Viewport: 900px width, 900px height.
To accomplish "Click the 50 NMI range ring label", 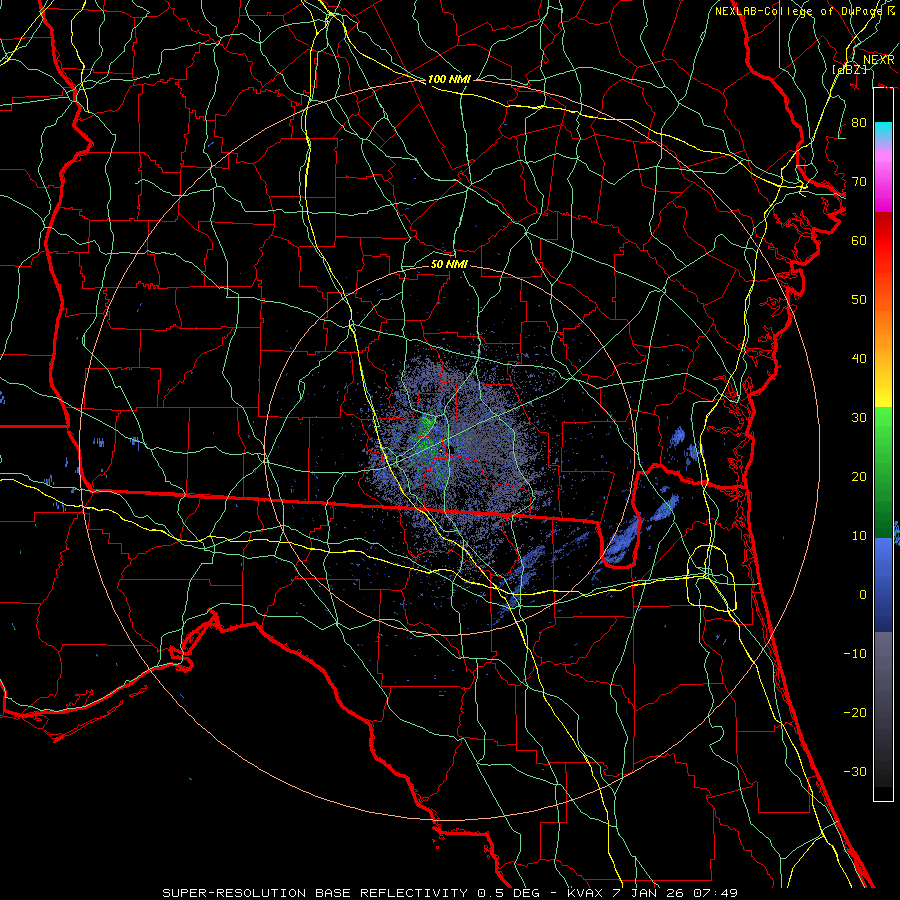I will coord(449,264).
